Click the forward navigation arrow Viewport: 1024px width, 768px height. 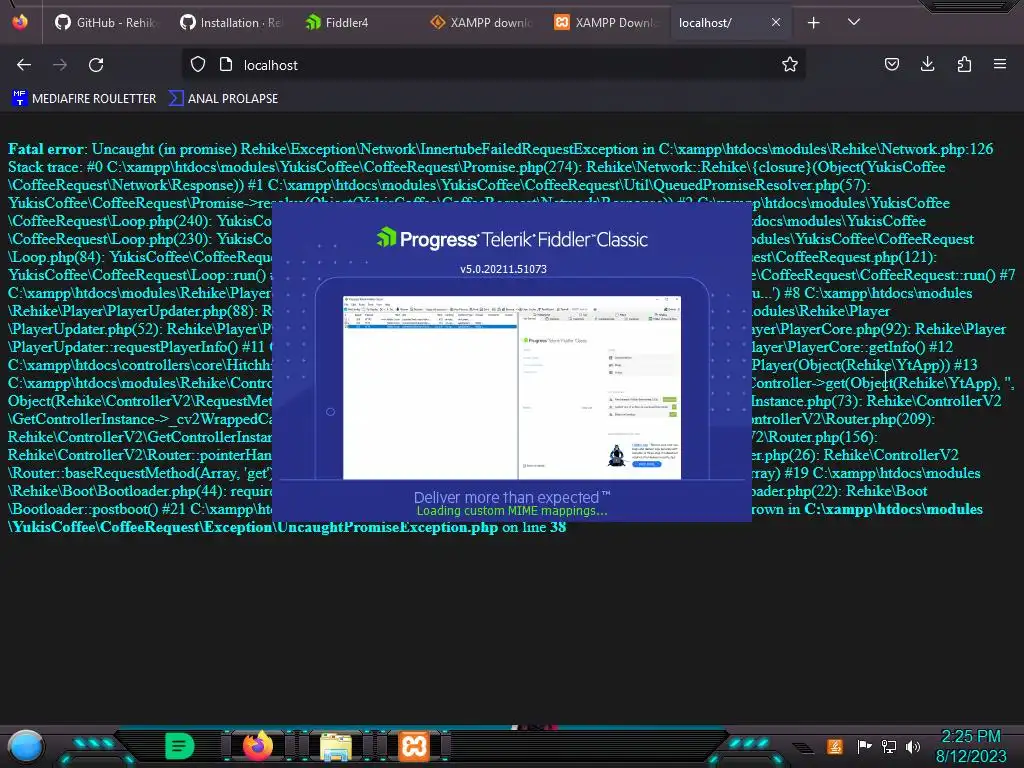[x=60, y=65]
